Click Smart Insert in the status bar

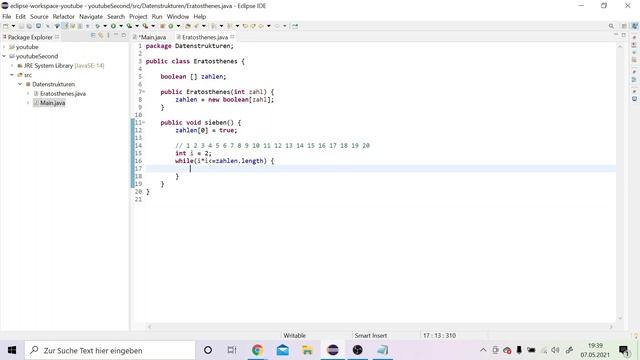tap(371, 336)
